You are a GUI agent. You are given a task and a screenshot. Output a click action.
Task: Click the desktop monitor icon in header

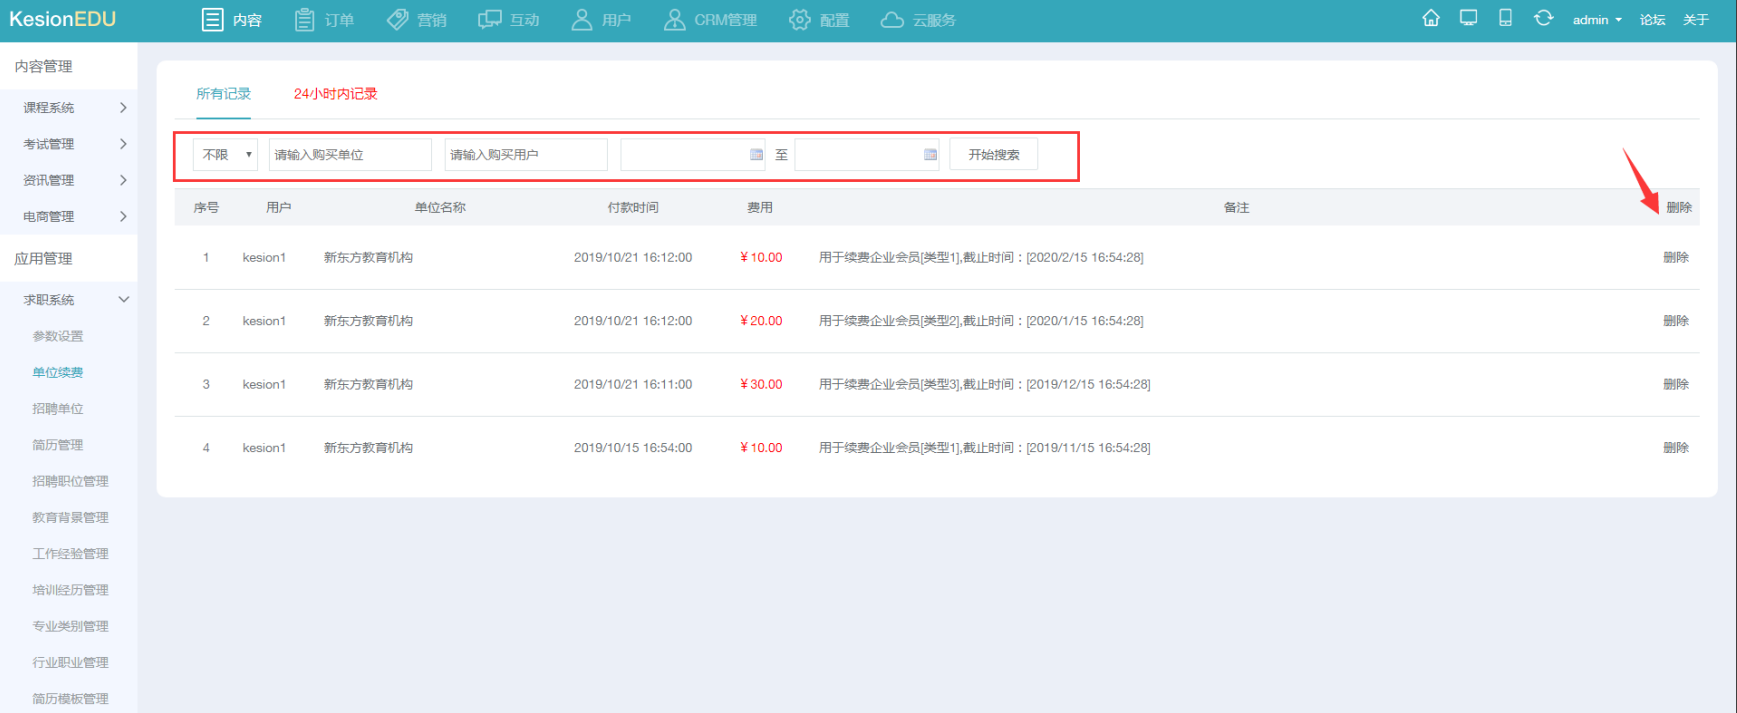(x=1468, y=18)
